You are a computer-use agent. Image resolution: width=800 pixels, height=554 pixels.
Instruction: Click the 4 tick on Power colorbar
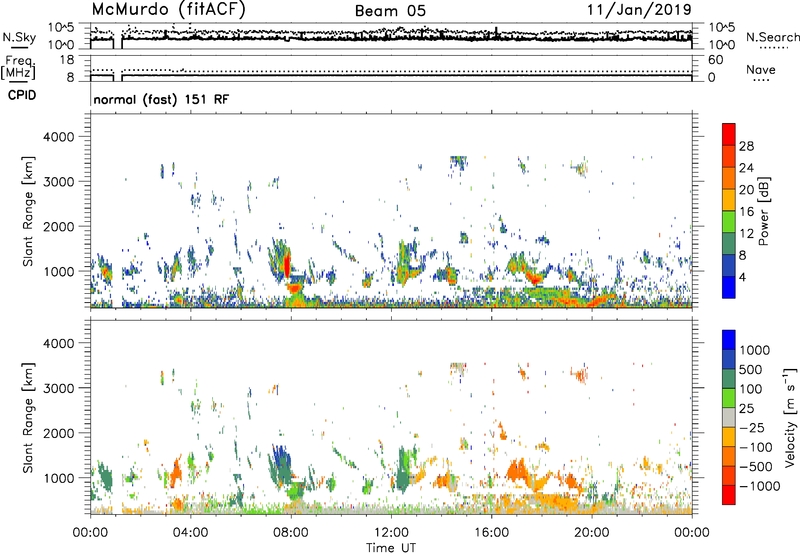[742, 277]
